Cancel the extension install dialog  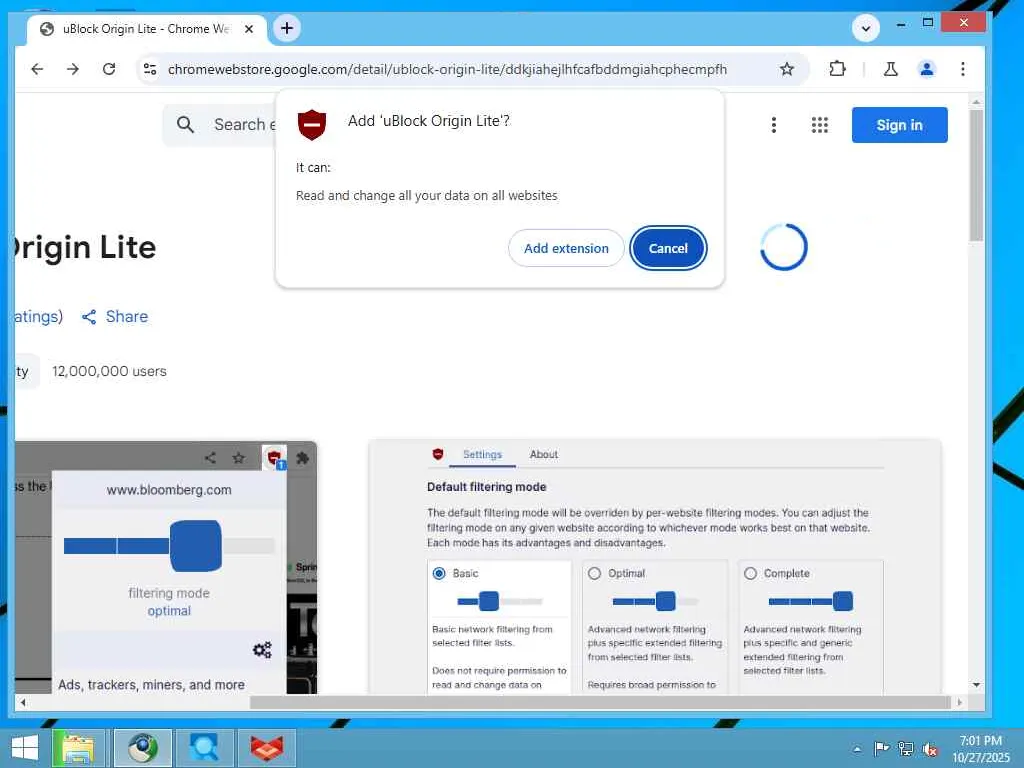668,248
